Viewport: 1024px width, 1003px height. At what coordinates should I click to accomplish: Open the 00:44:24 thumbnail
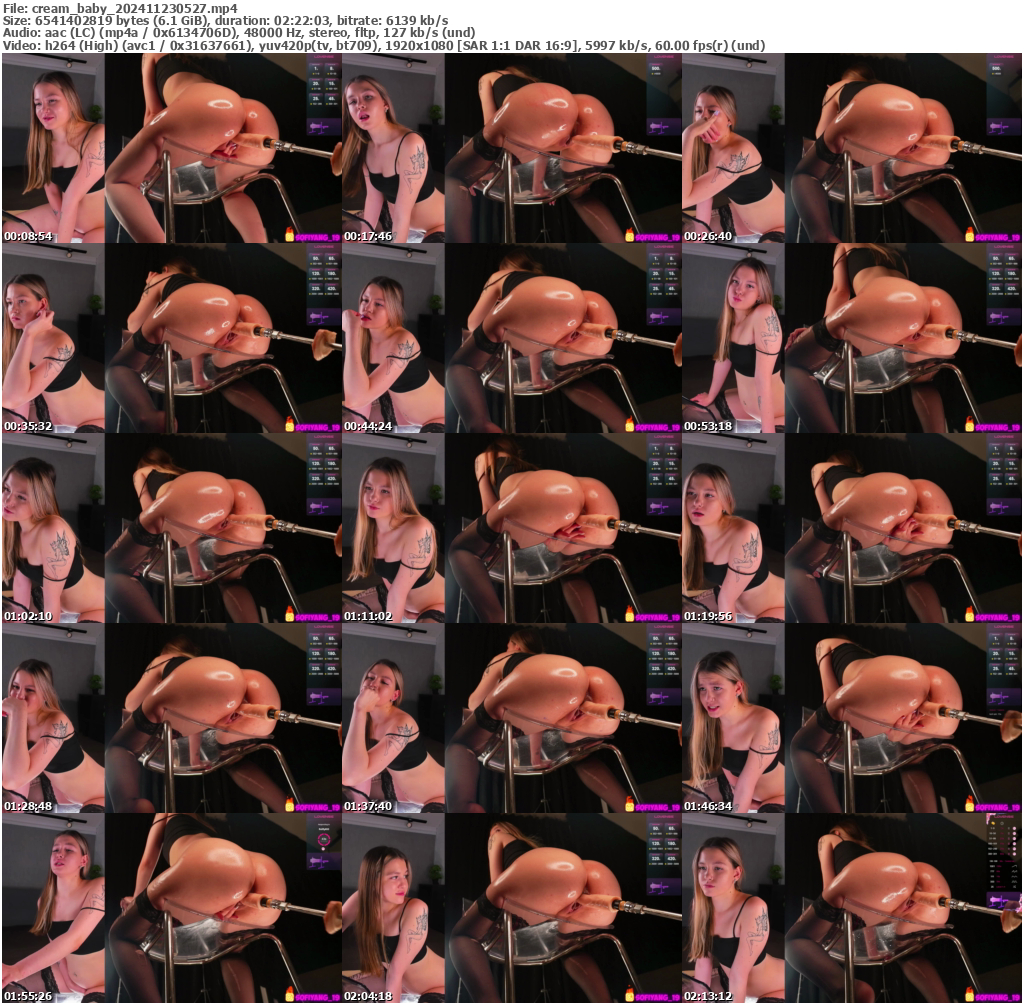point(511,338)
